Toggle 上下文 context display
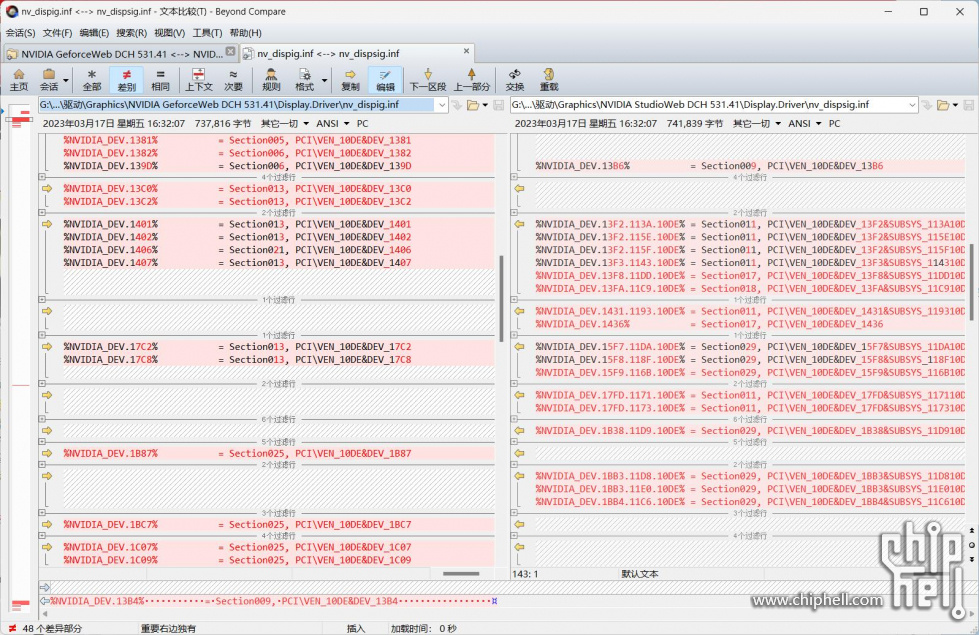 coord(199,80)
